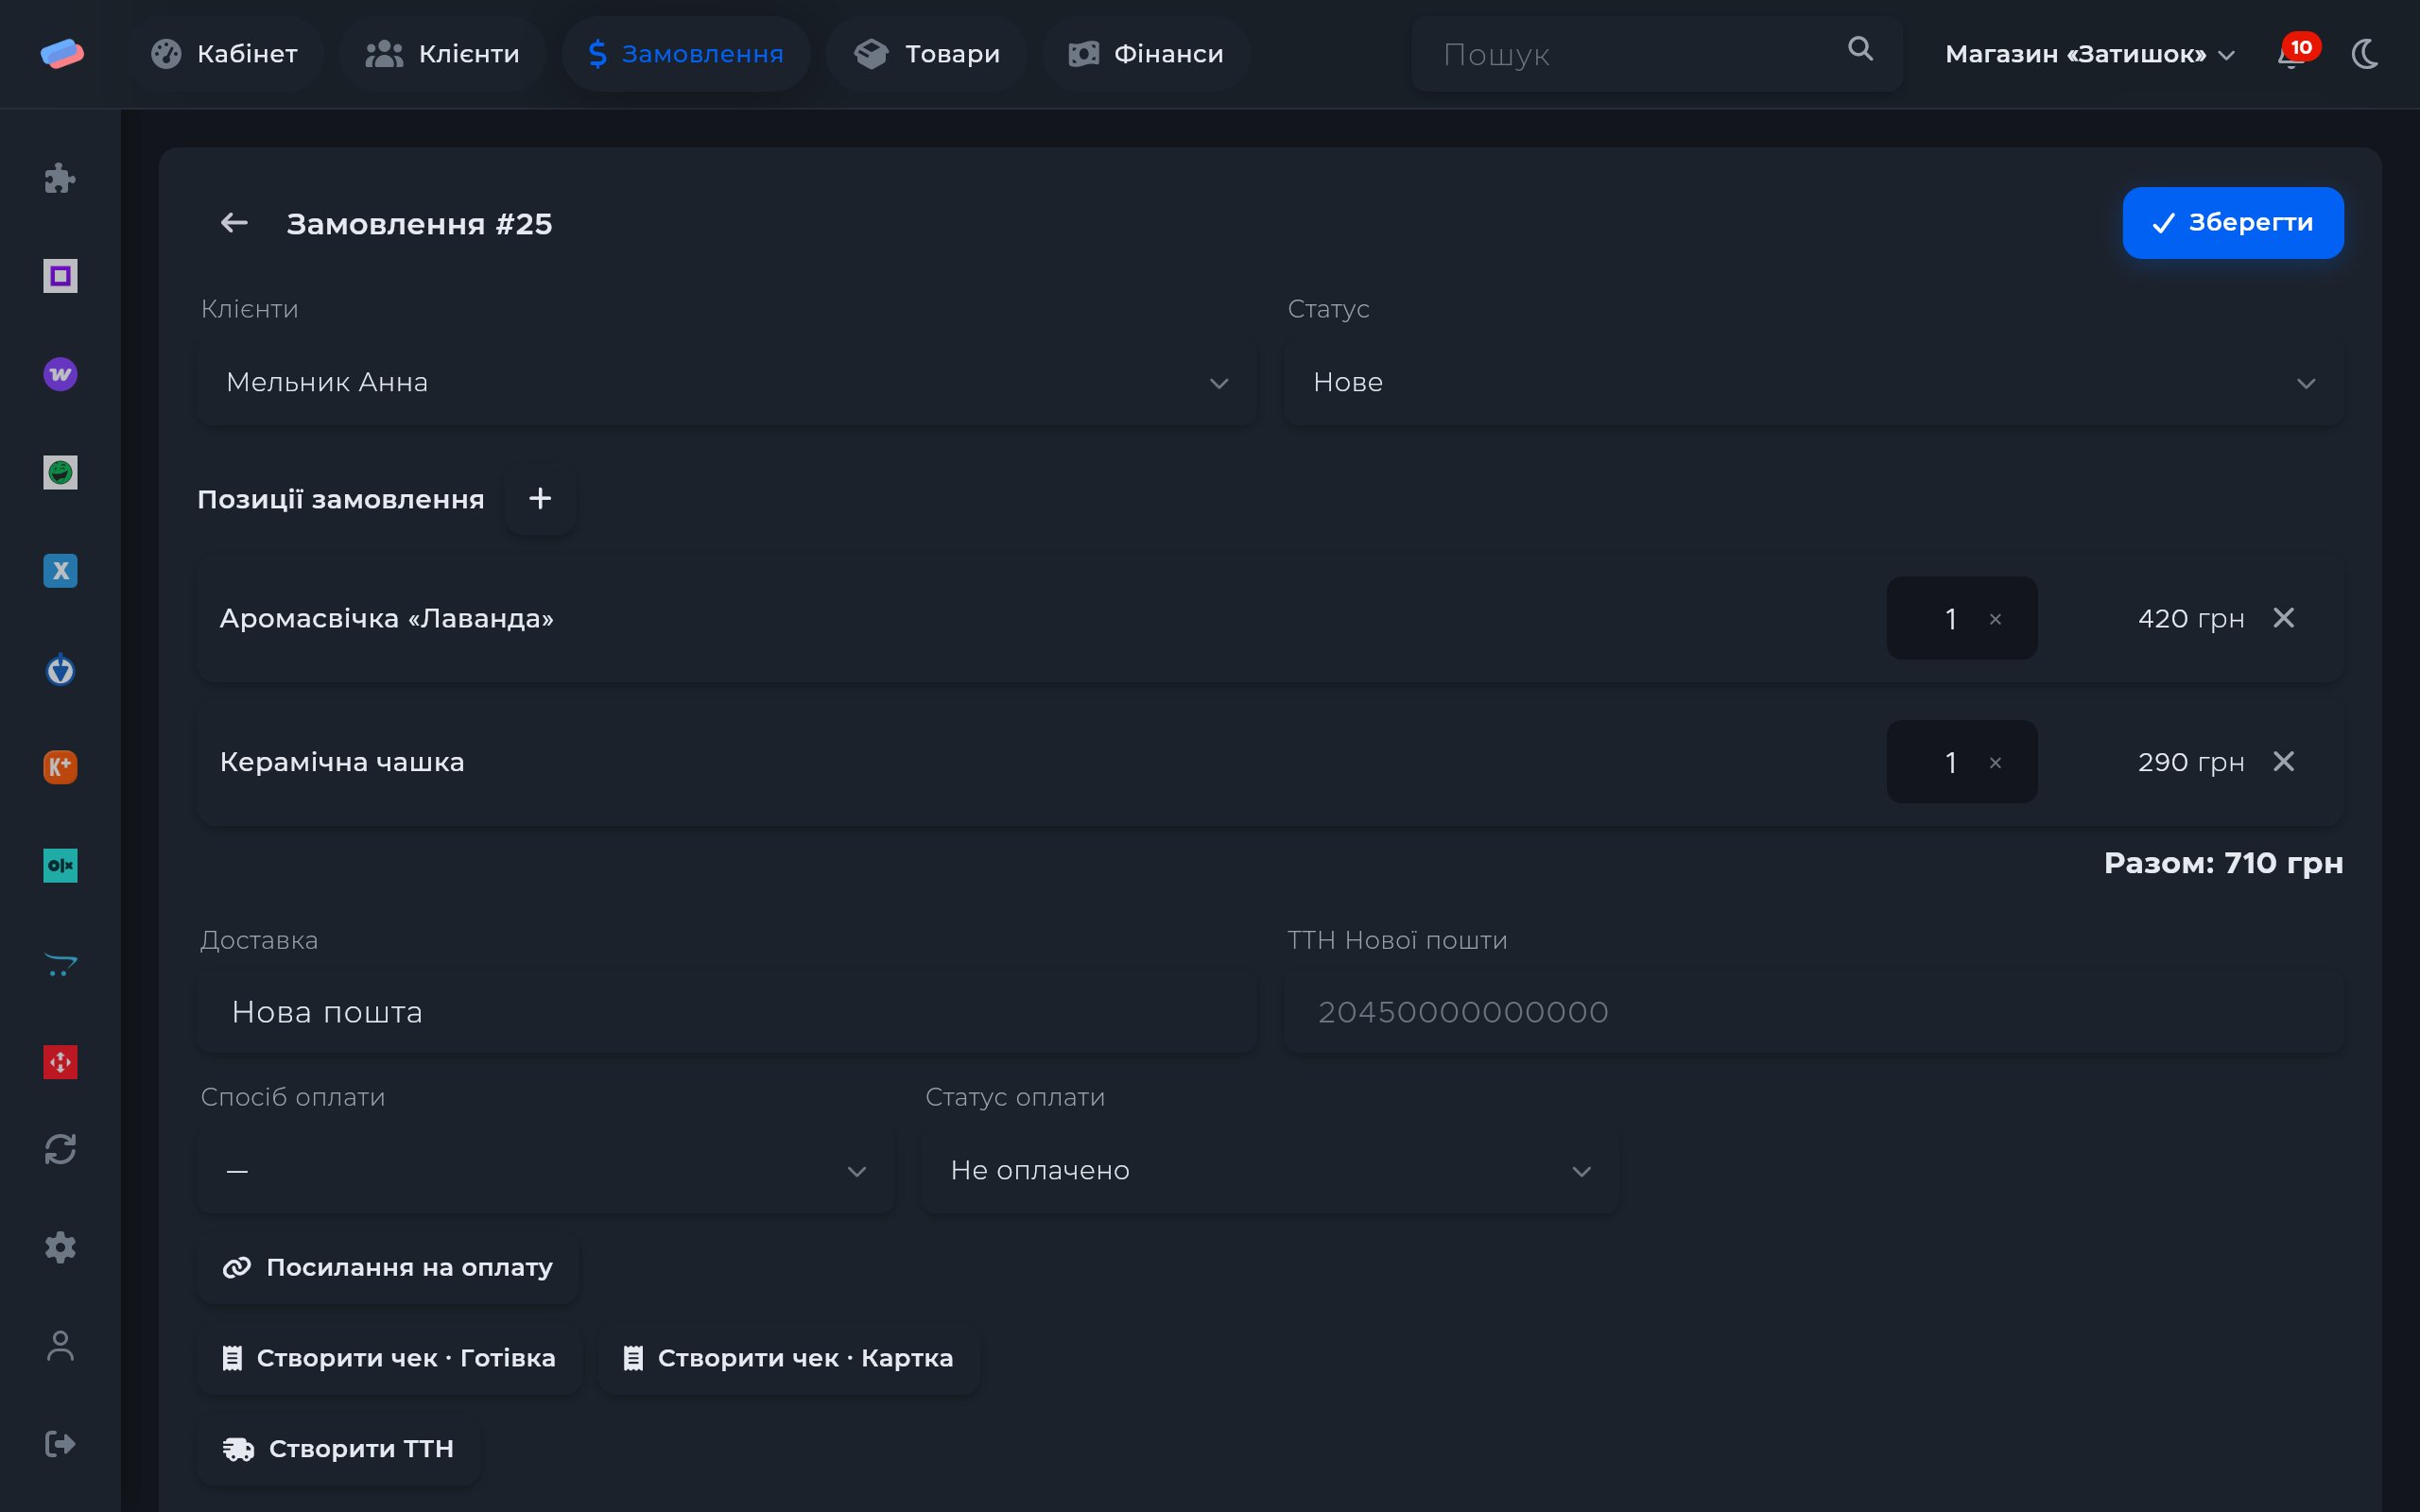
Task: Add order item with the plus button
Action: (540, 499)
